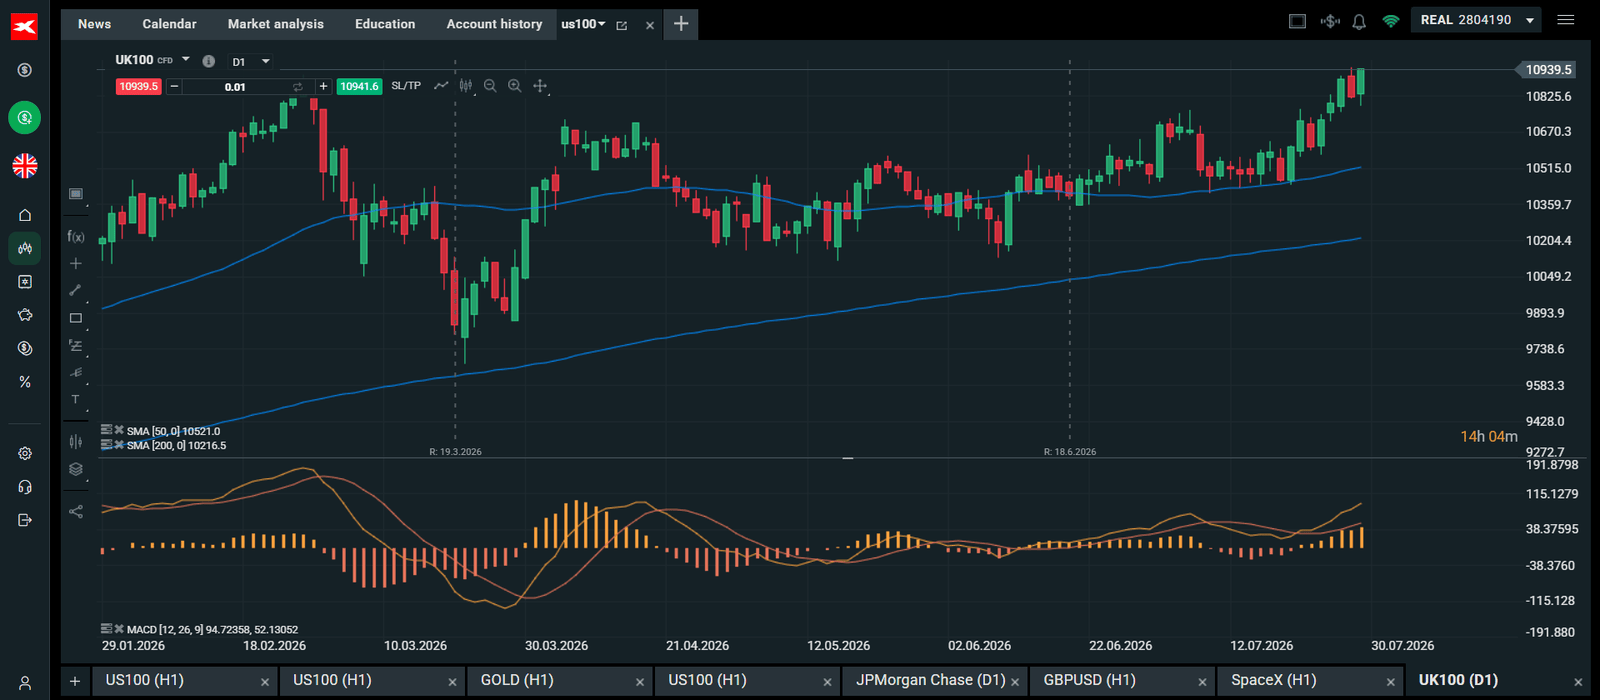Open the f(x) indicators tool

click(75, 237)
